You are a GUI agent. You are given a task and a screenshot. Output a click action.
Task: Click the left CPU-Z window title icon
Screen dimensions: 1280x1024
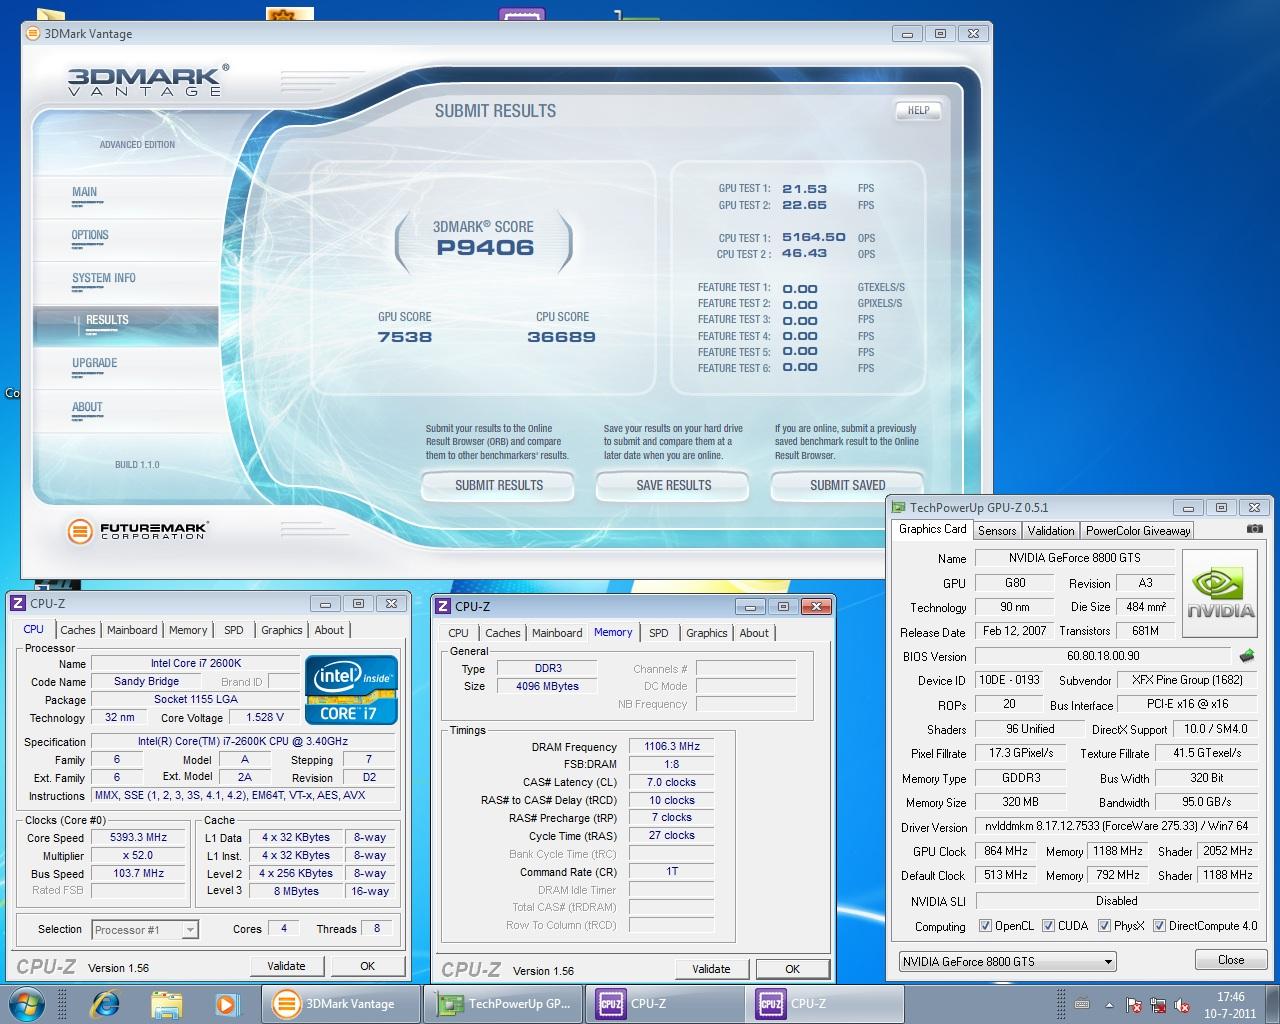(18, 603)
